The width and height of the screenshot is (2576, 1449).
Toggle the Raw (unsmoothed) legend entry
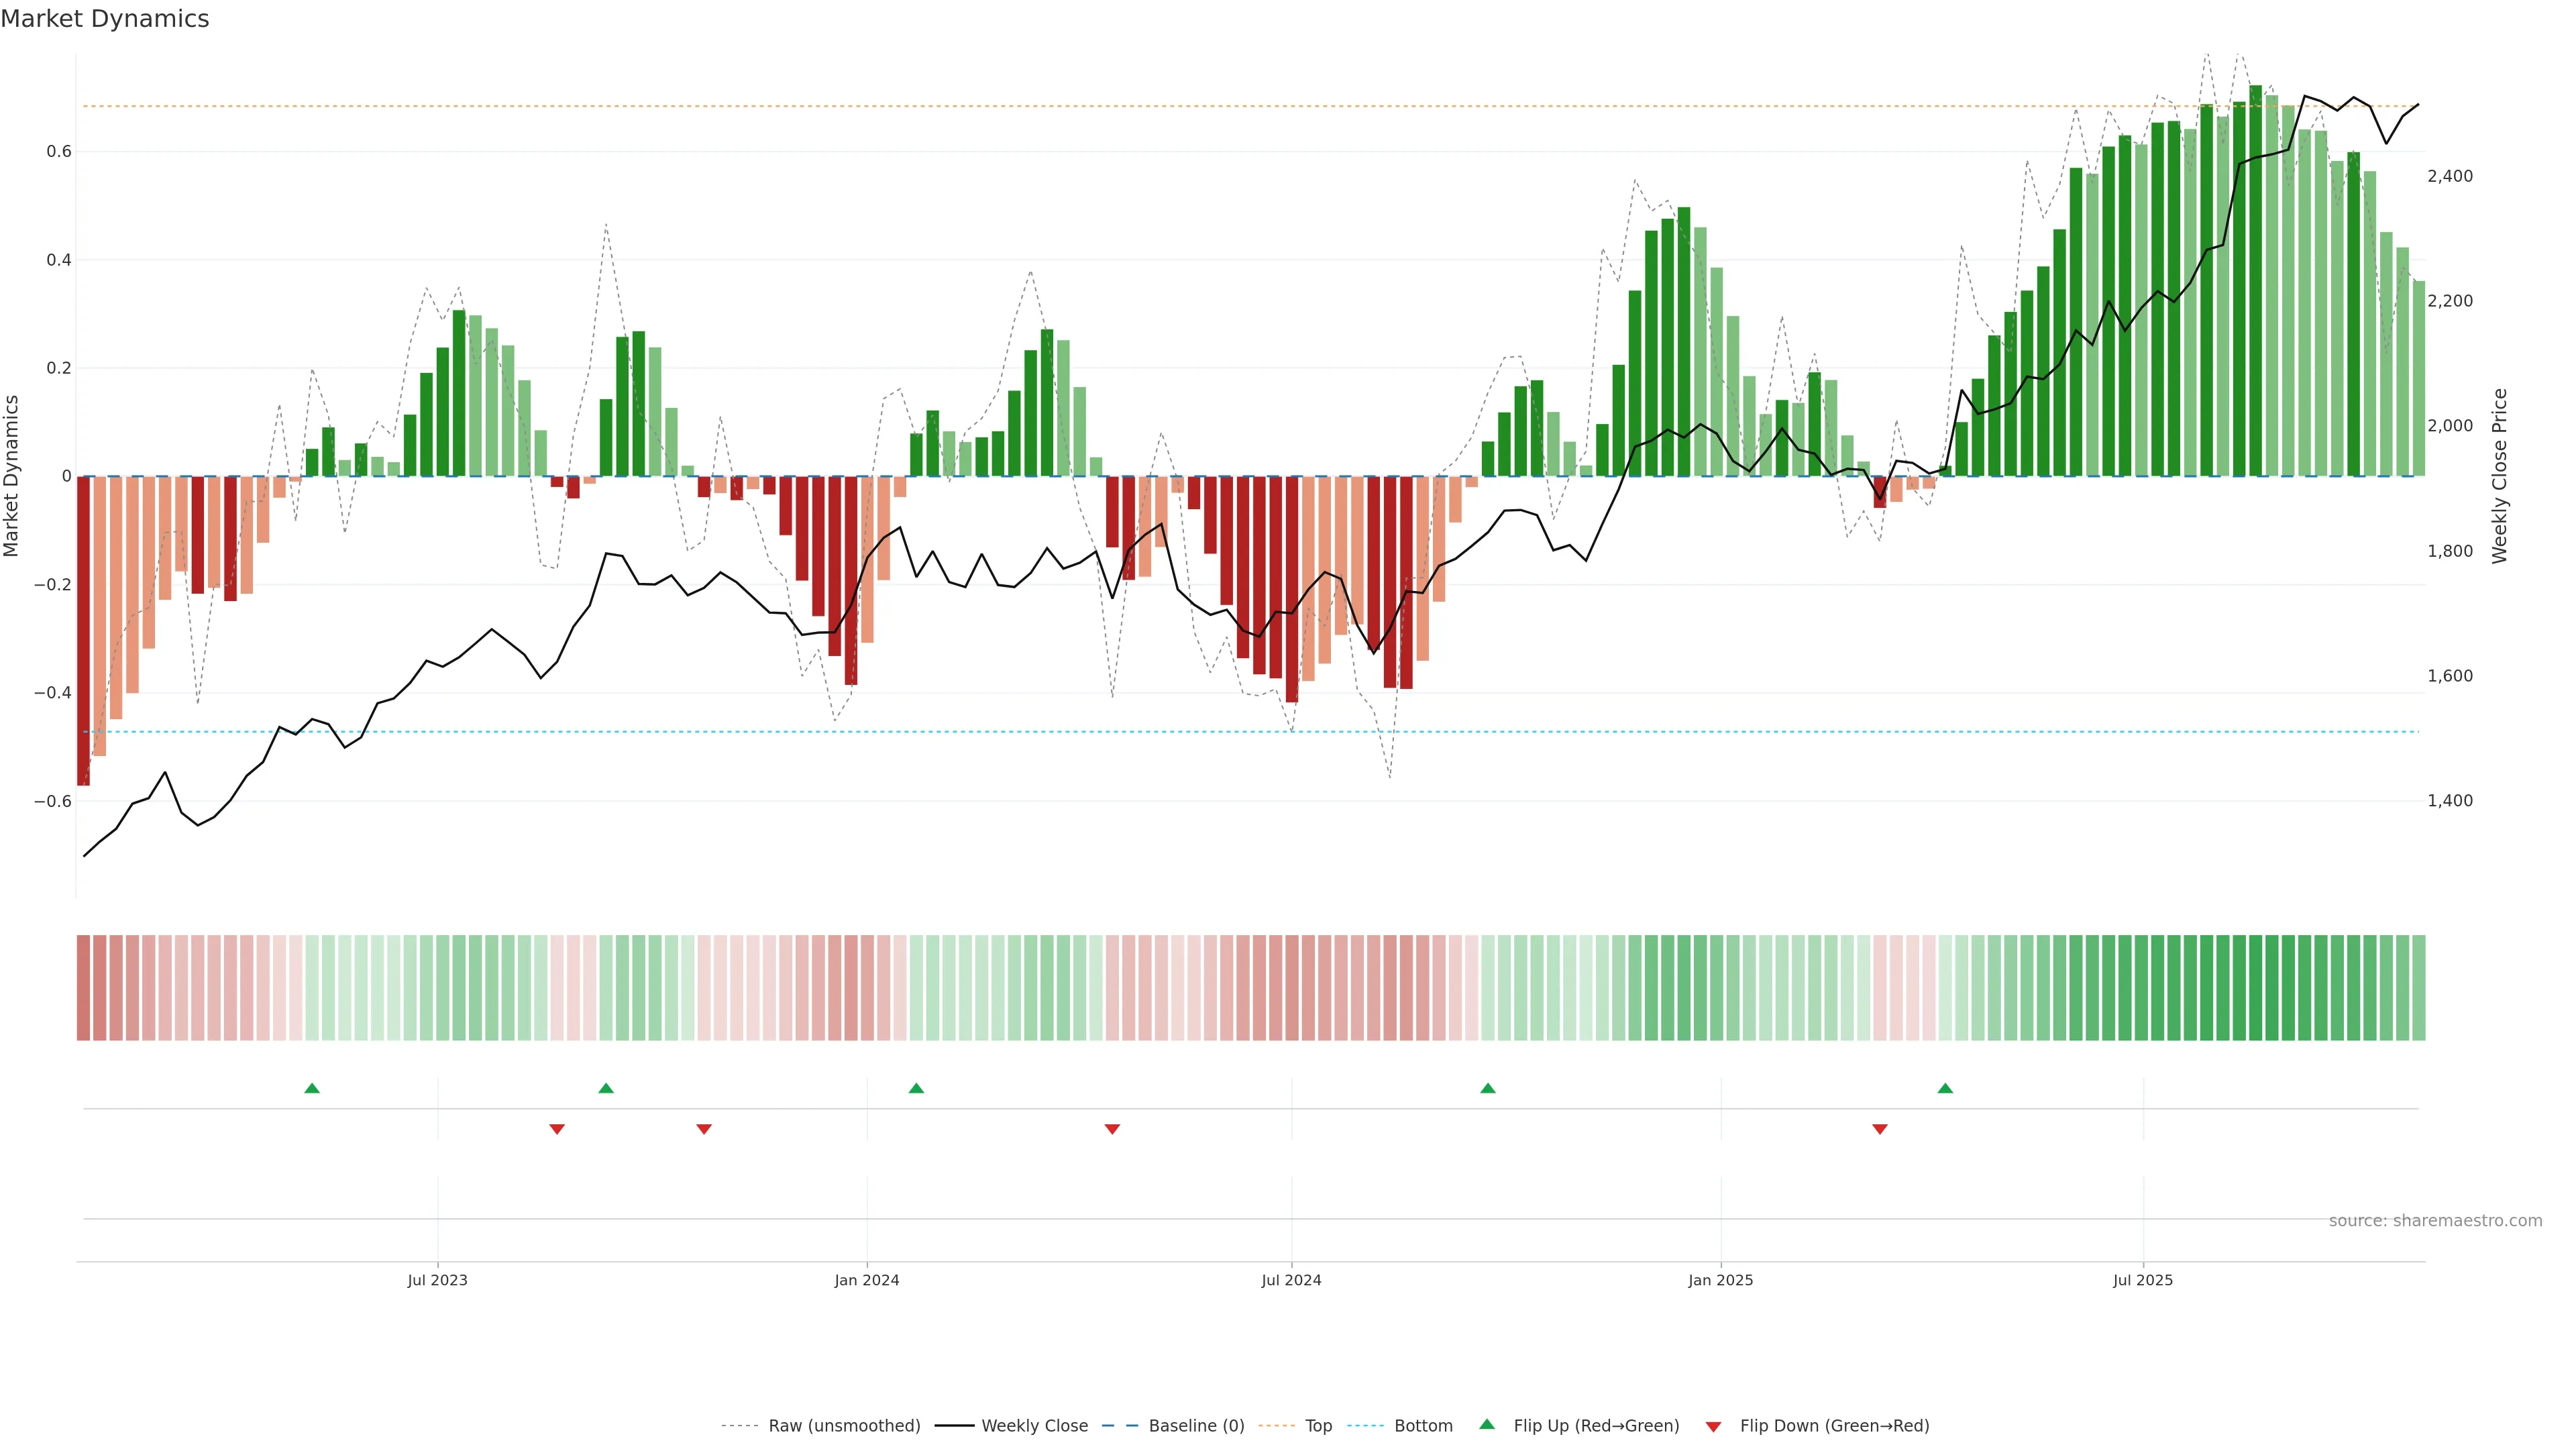(843, 1426)
